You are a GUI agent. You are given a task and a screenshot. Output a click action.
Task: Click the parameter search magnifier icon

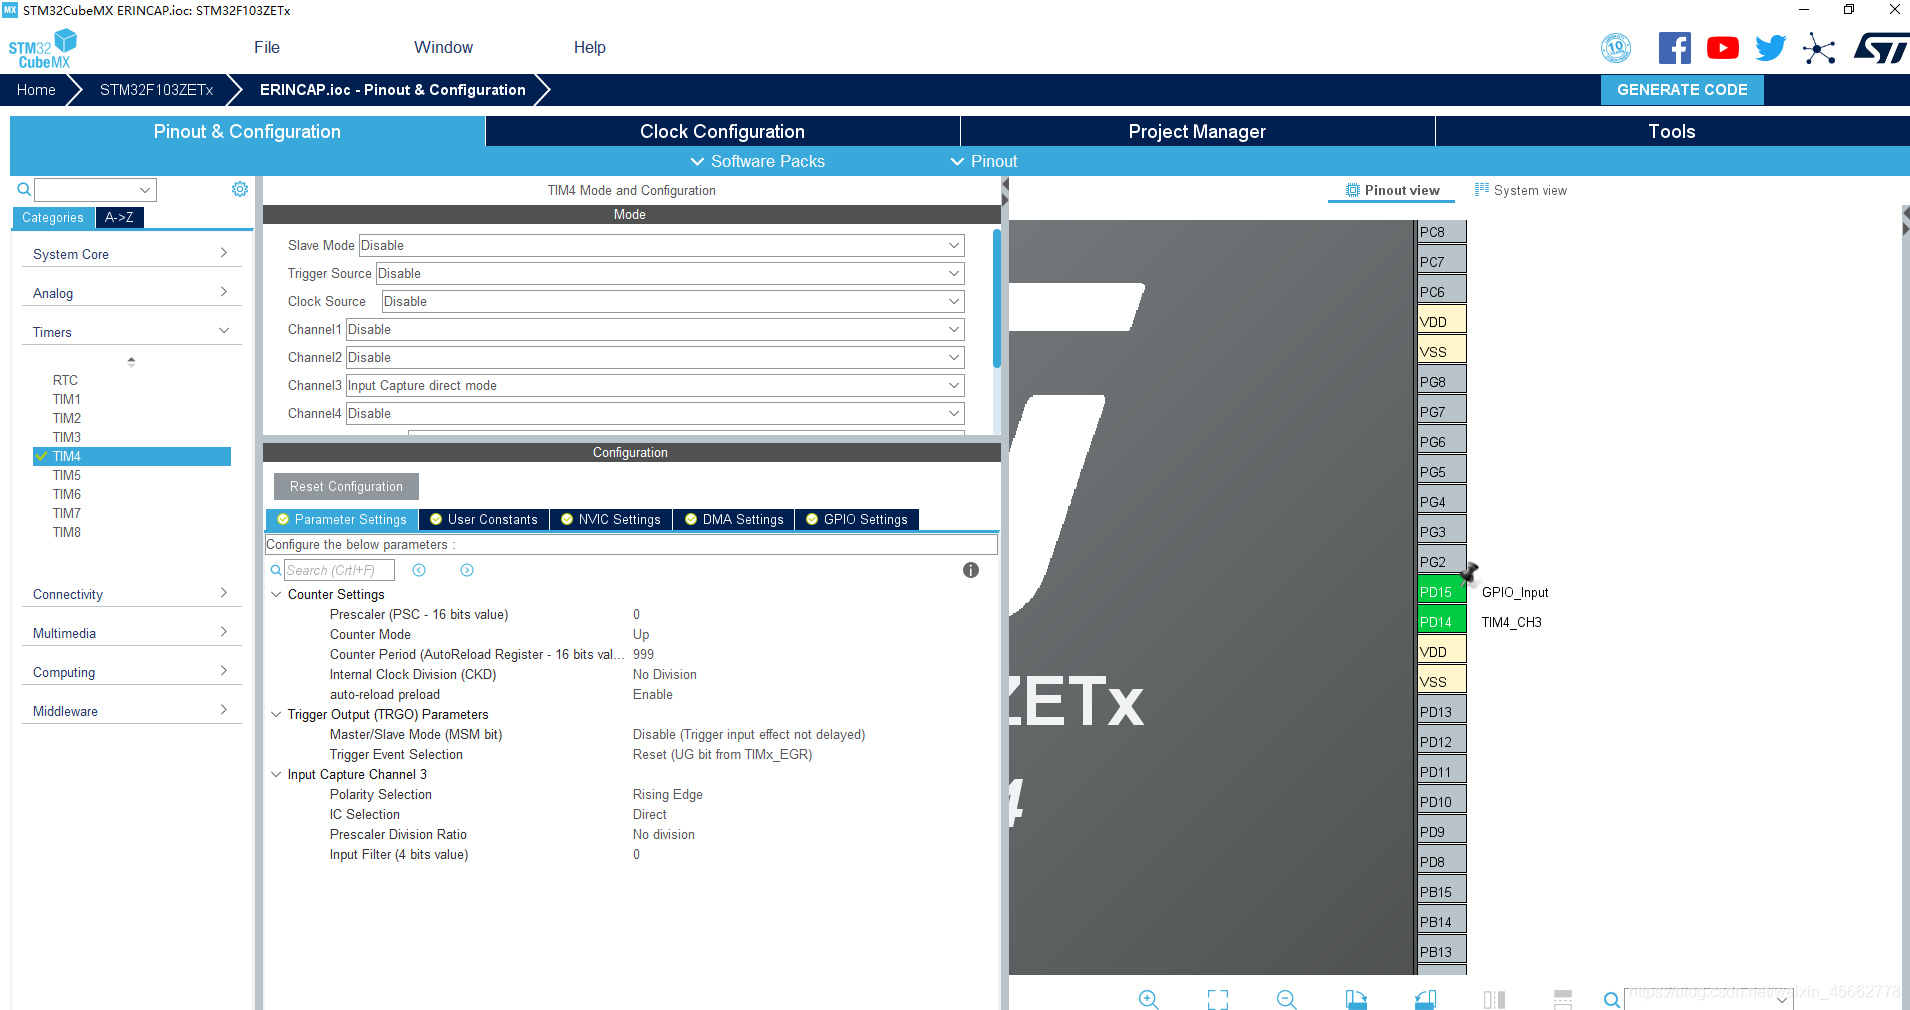pyautogui.click(x=276, y=570)
